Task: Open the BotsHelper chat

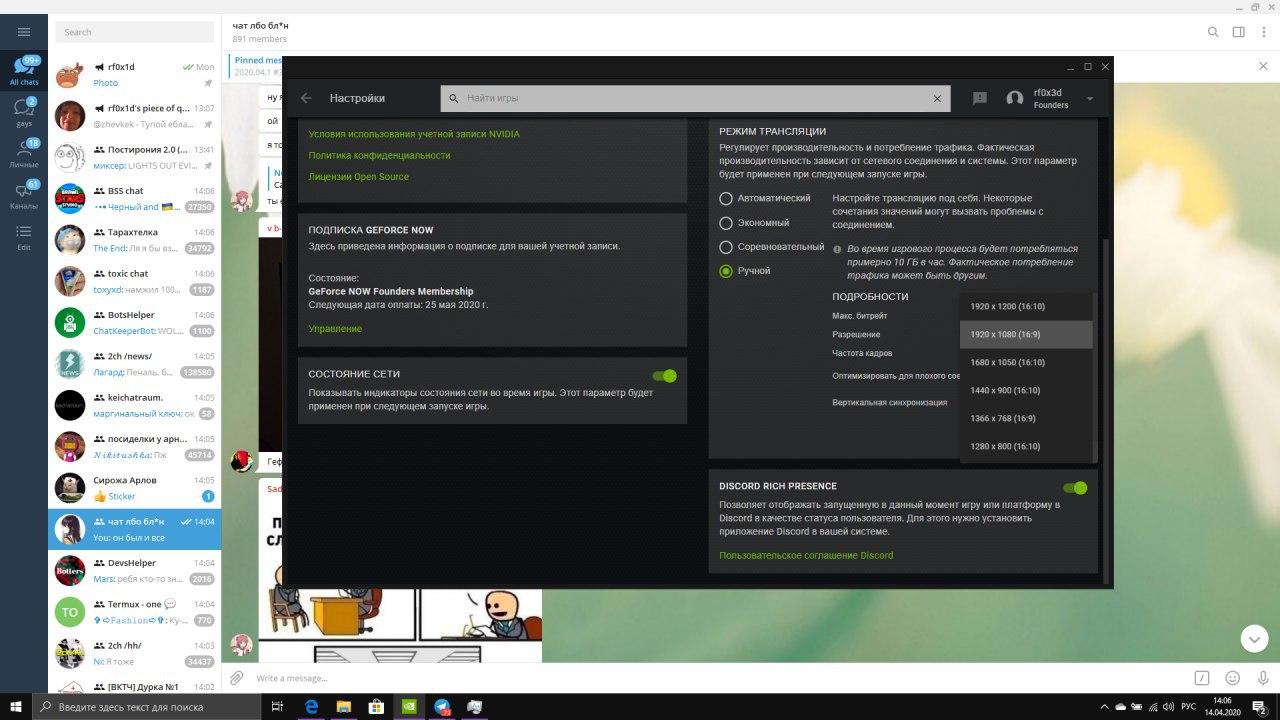Action: [135, 322]
